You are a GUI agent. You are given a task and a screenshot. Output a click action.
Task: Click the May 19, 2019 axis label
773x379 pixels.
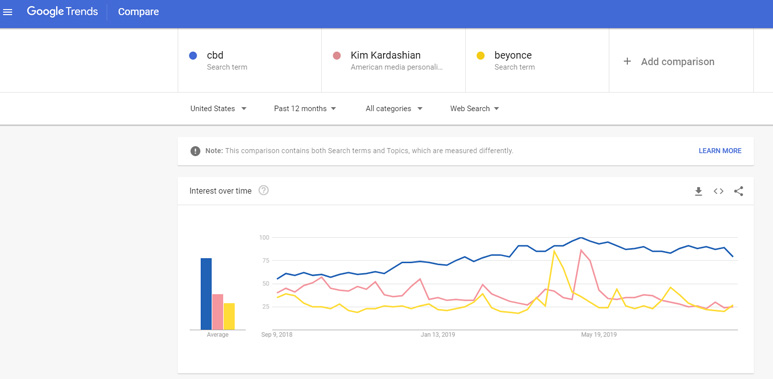599,335
